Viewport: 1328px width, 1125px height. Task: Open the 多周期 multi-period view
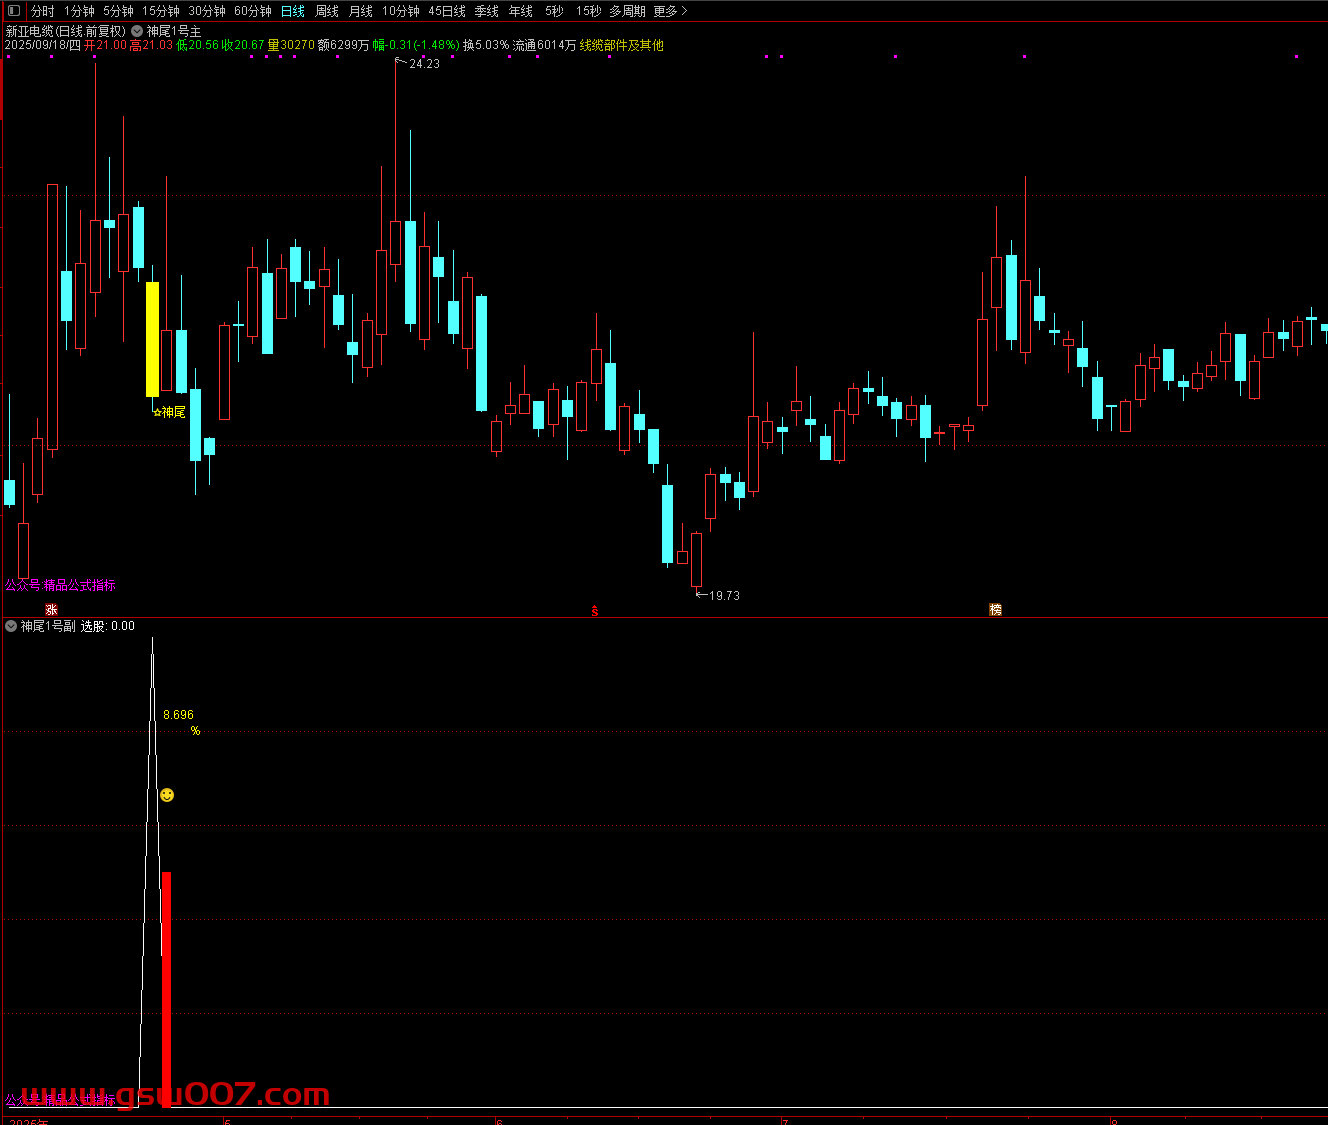coord(627,11)
